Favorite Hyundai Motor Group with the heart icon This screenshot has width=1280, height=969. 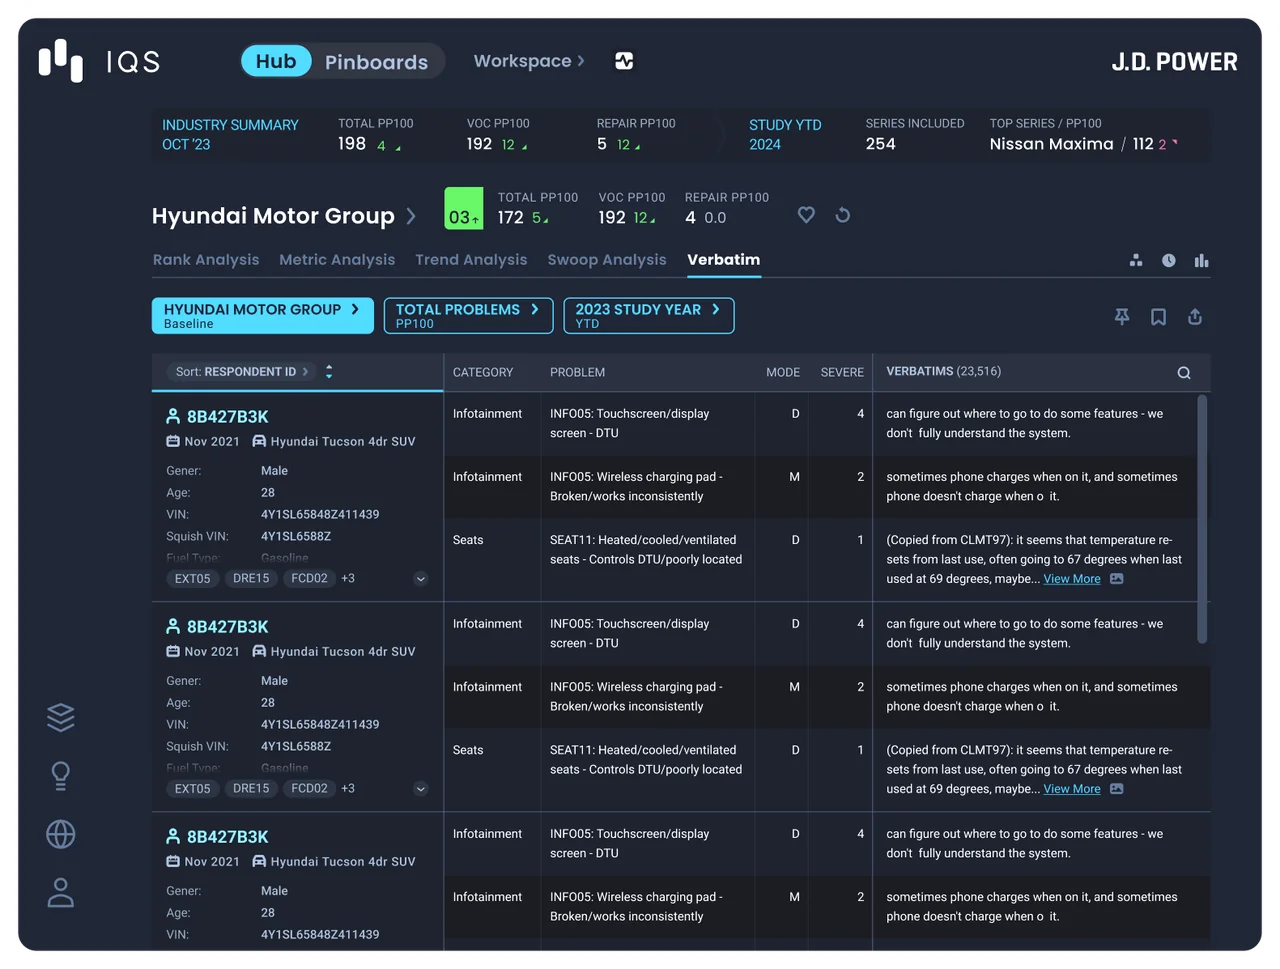(806, 214)
